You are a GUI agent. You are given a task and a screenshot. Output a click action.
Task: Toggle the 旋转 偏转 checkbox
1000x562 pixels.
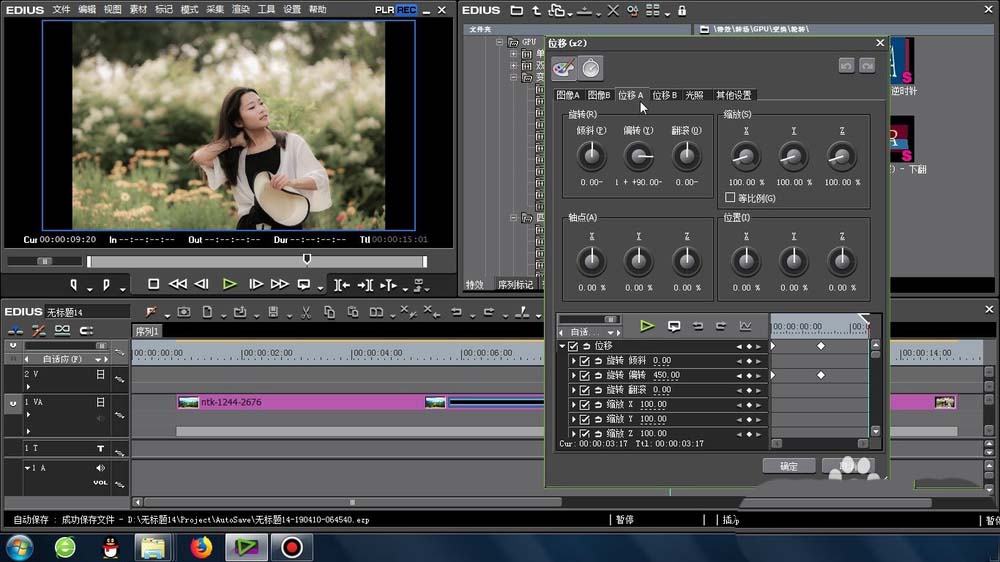pos(584,375)
